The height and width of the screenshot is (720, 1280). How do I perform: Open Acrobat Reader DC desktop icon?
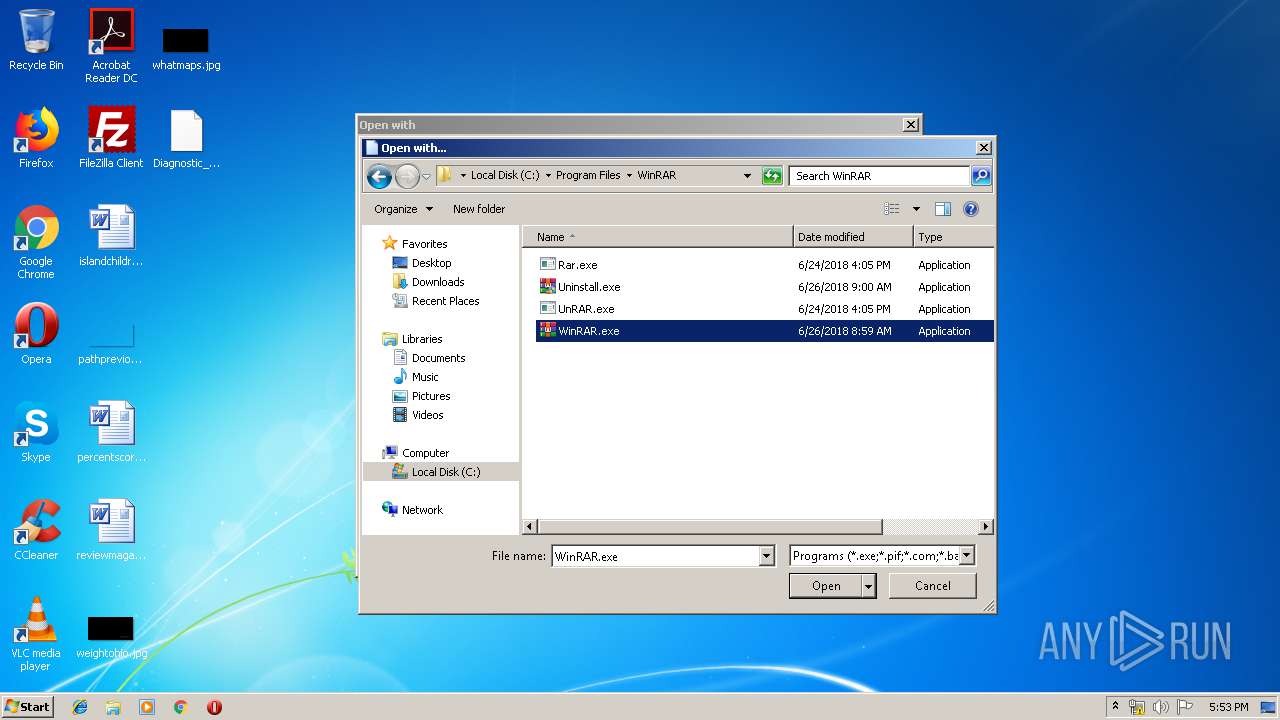tap(111, 46)
